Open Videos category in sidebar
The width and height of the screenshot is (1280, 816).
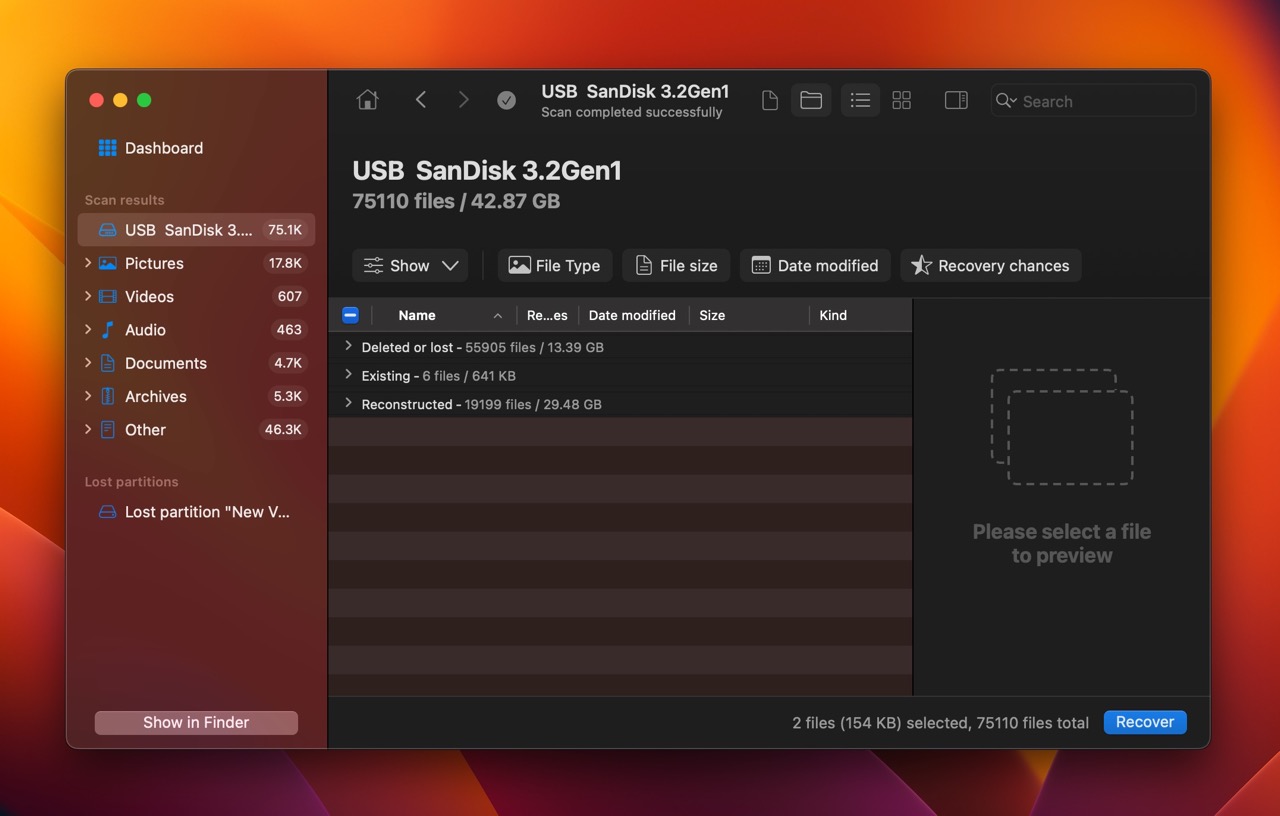pos(149,296)
